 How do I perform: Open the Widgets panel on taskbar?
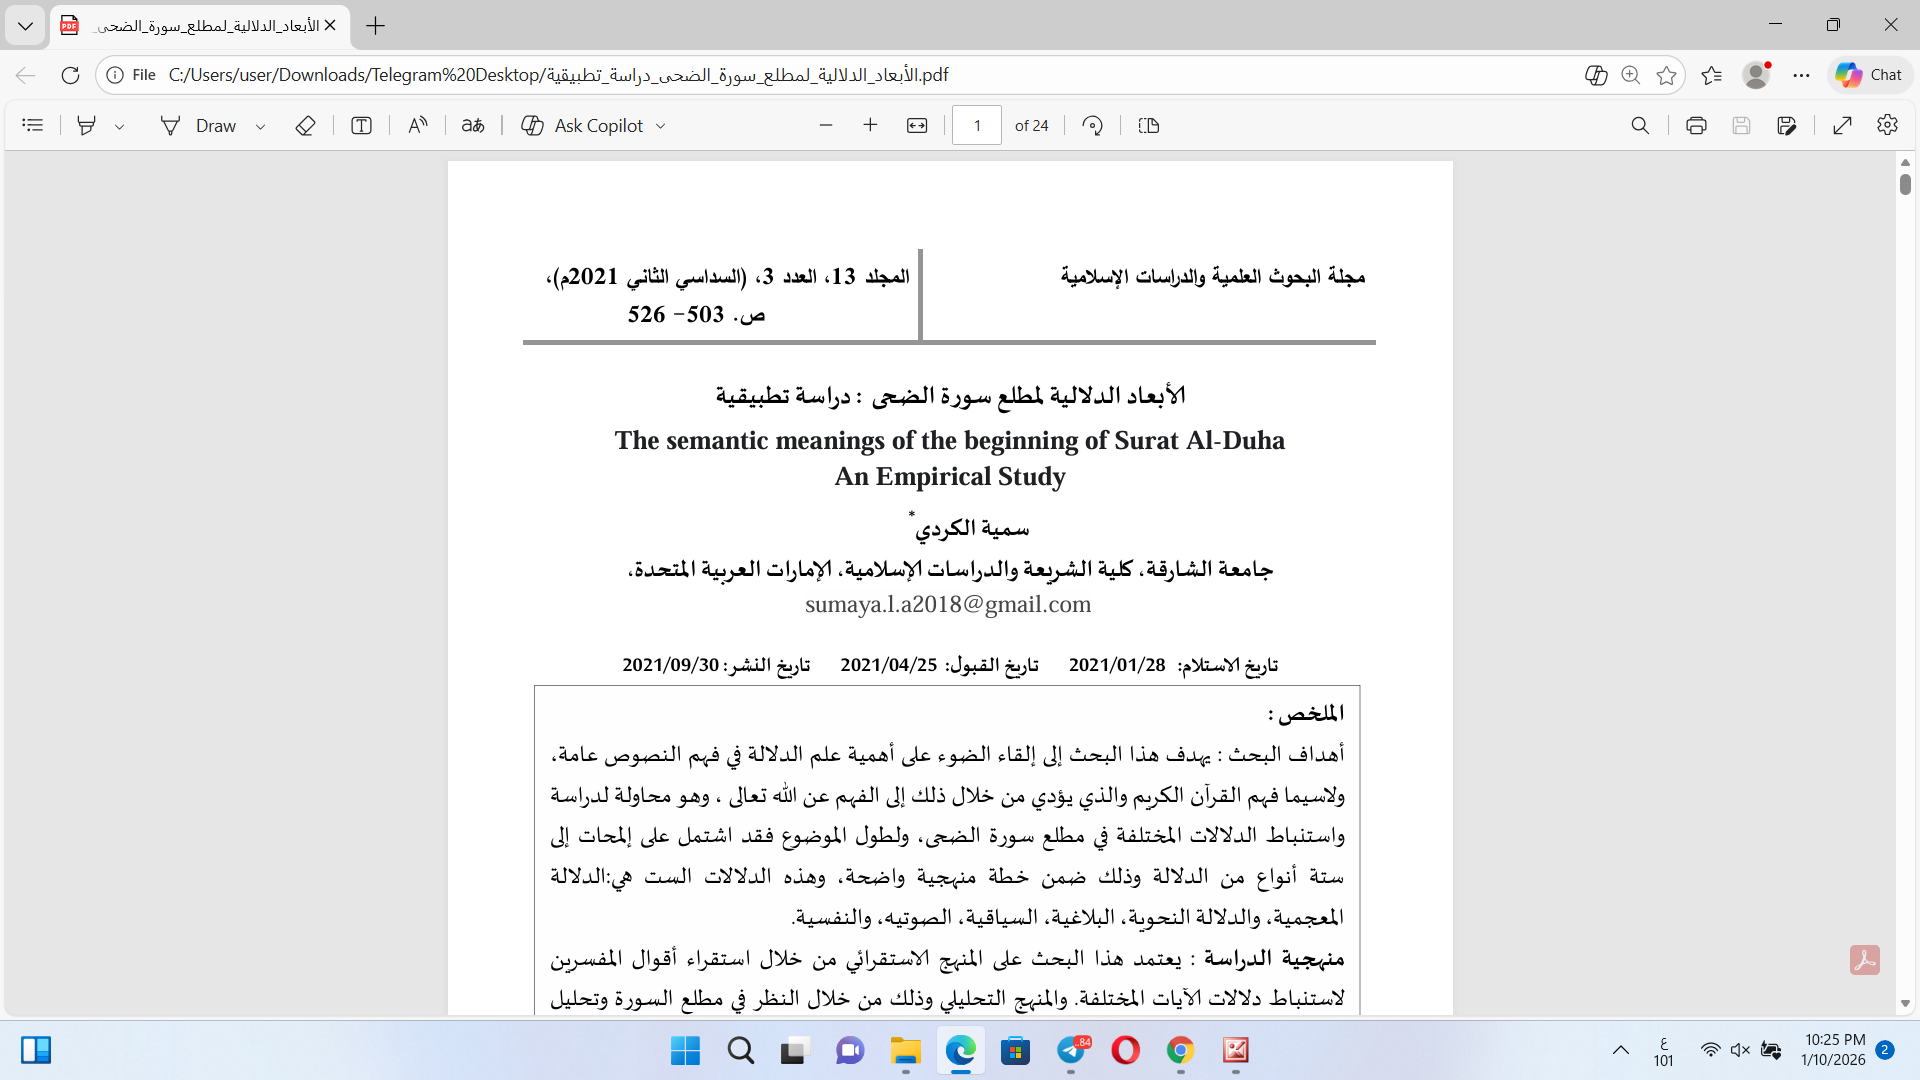pos(36,1051)
